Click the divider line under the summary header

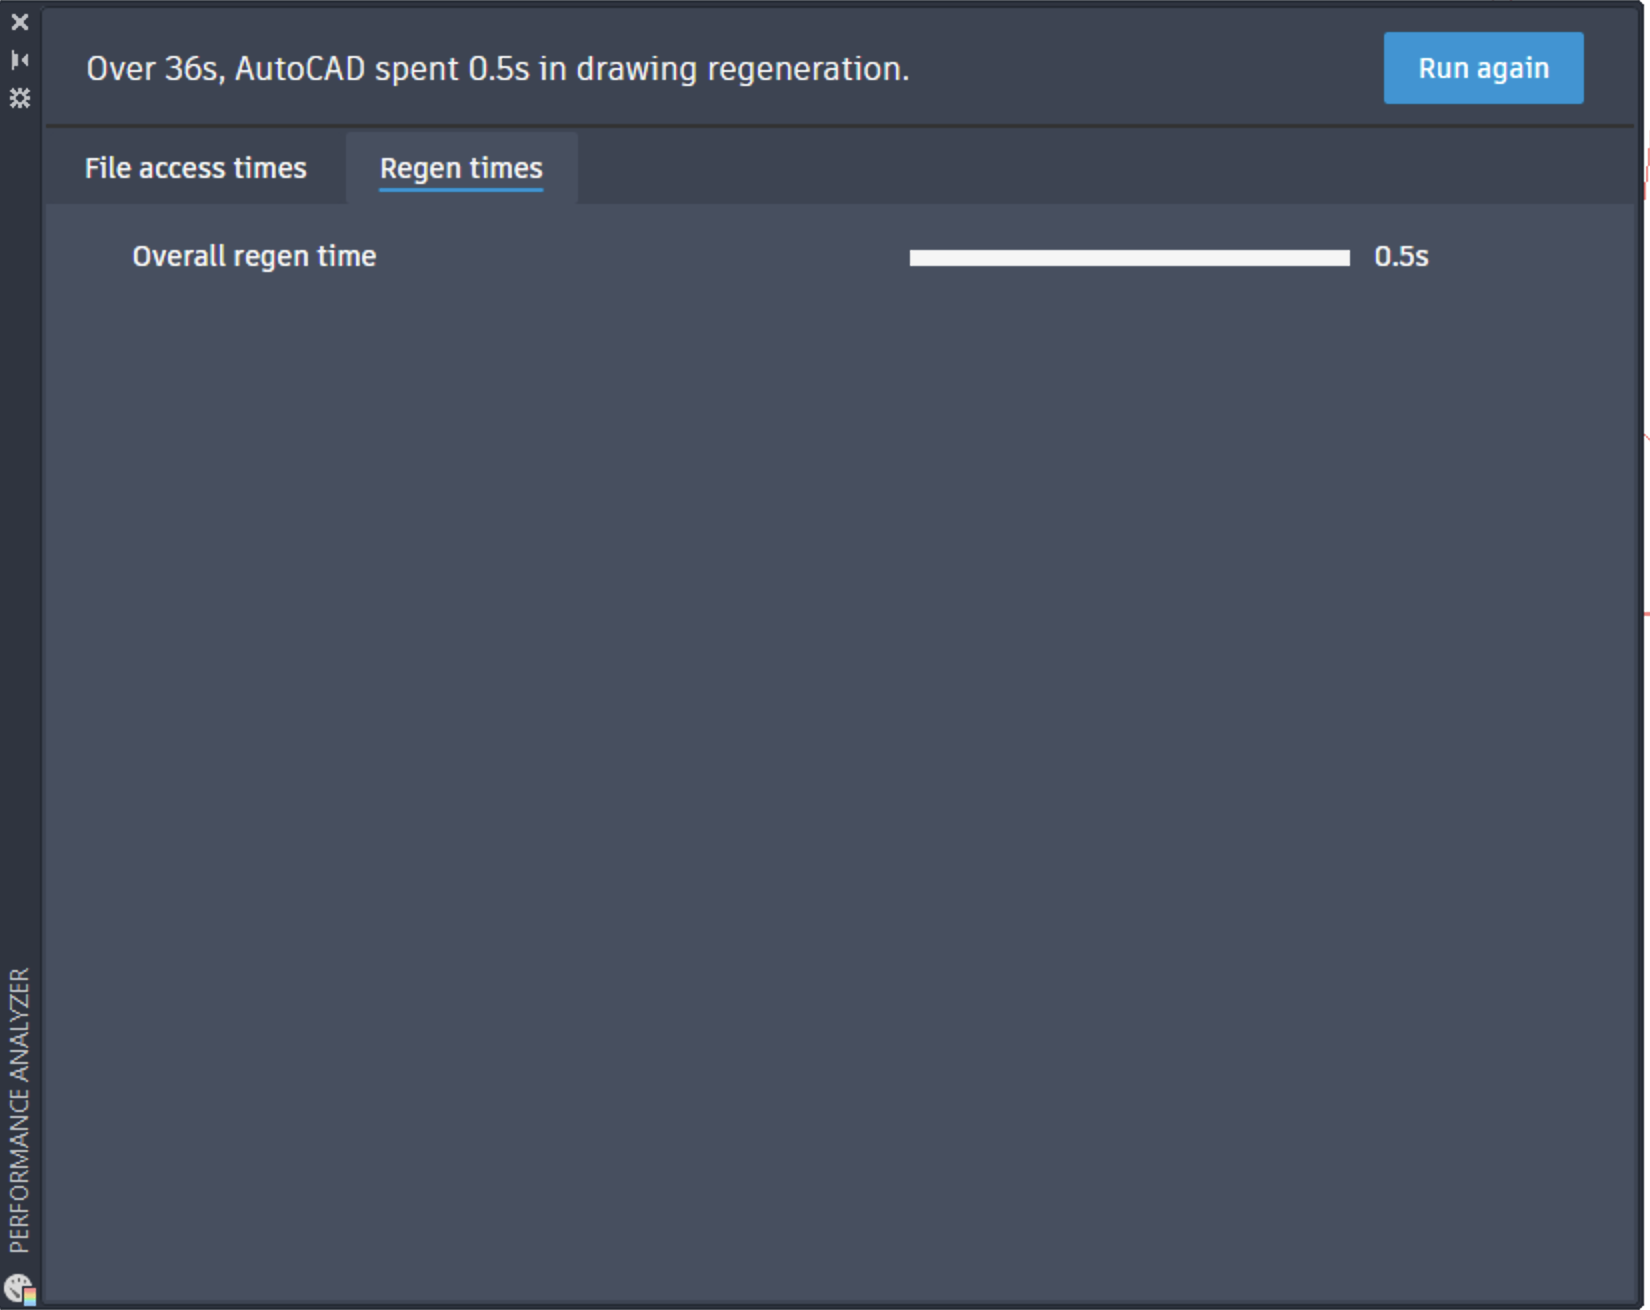click(x=840, y=126)
